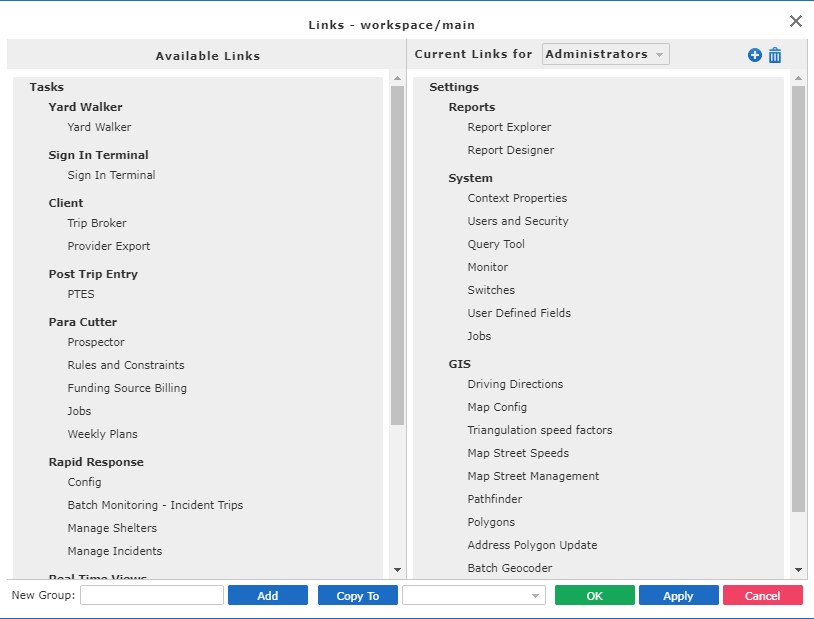Close the Links workspace dialog

795,20
